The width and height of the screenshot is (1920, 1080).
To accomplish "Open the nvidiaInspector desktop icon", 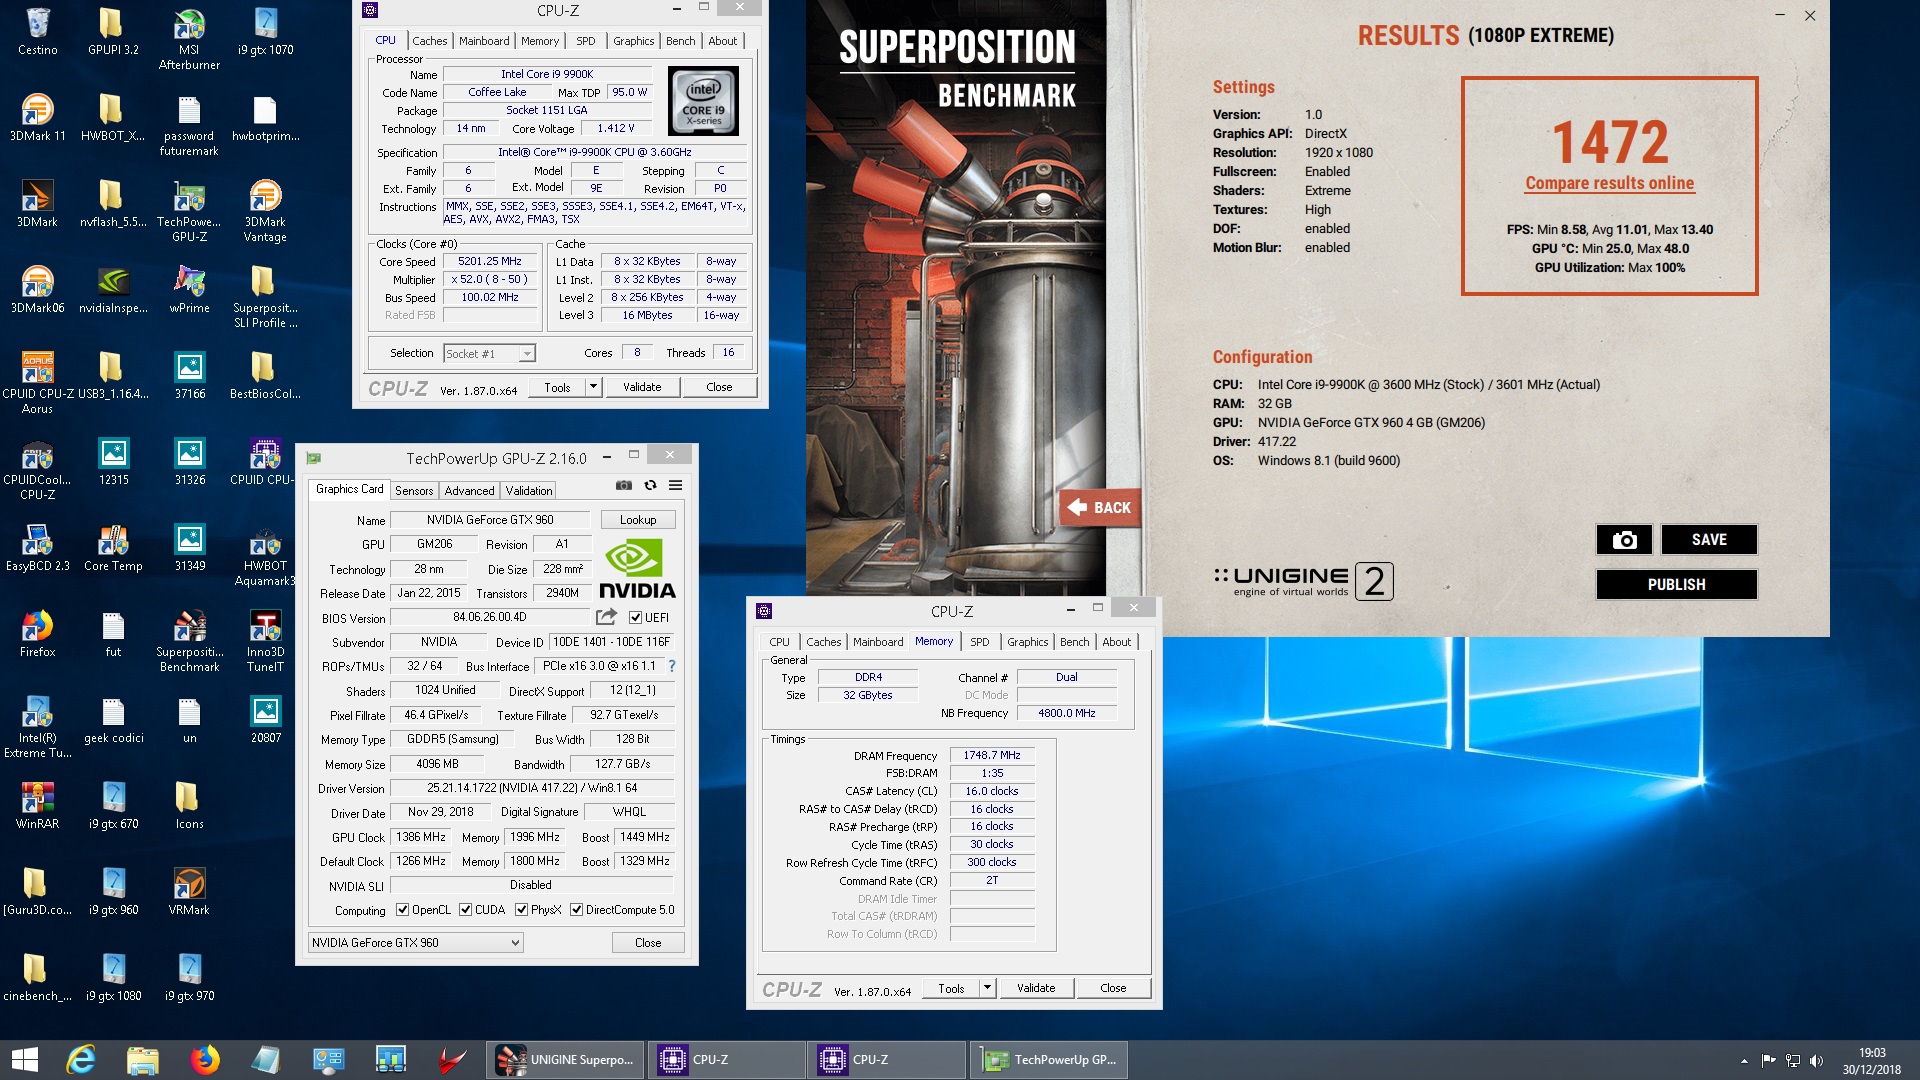I will point(113,290).
